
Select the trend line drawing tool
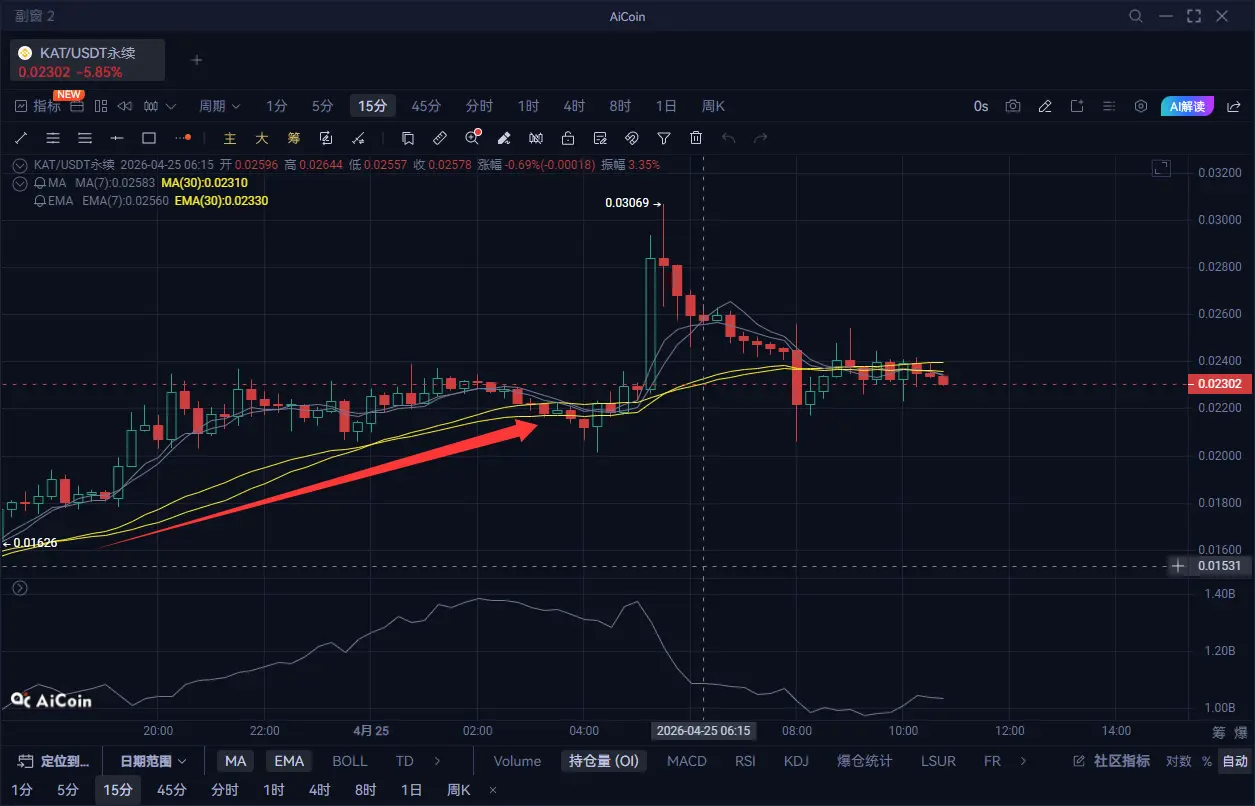21,138
